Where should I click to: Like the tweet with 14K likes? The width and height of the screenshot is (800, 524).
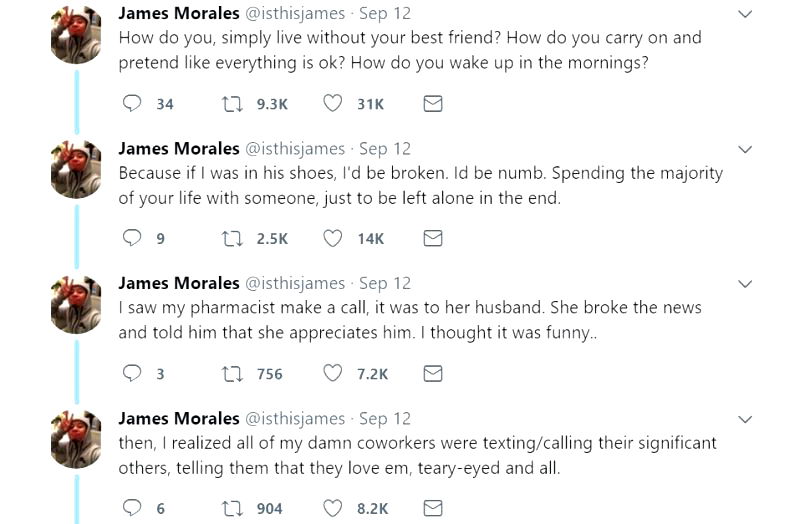pyautogui.click(x=333, y=238)
